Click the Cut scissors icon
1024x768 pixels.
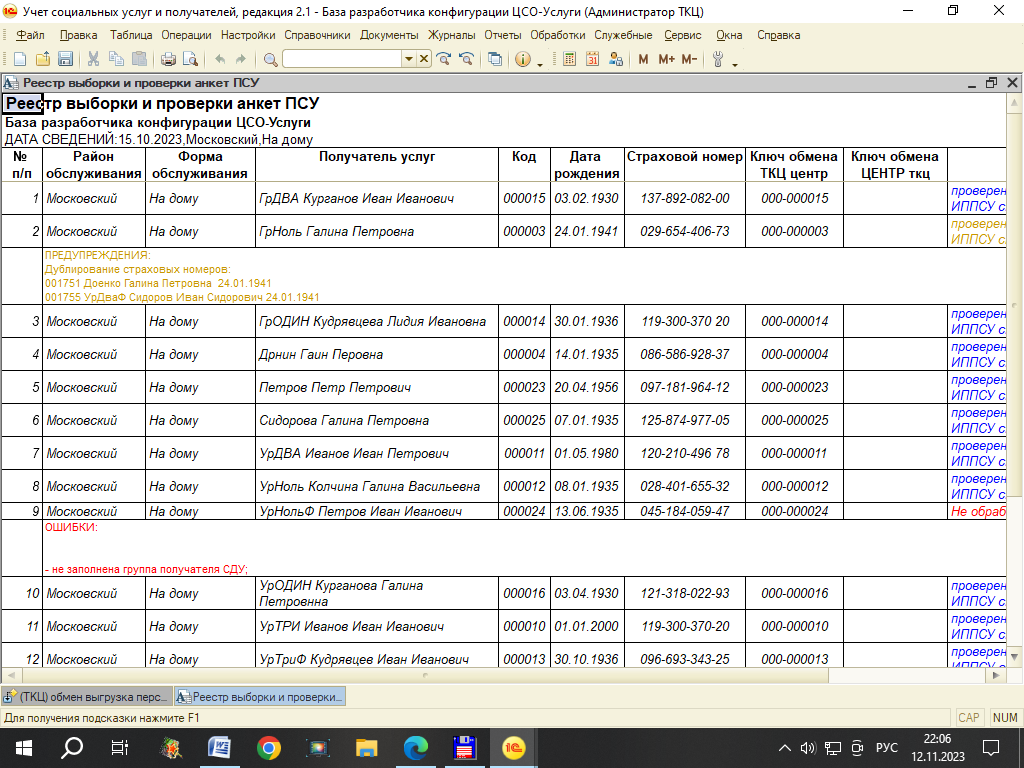coord(93,59)
